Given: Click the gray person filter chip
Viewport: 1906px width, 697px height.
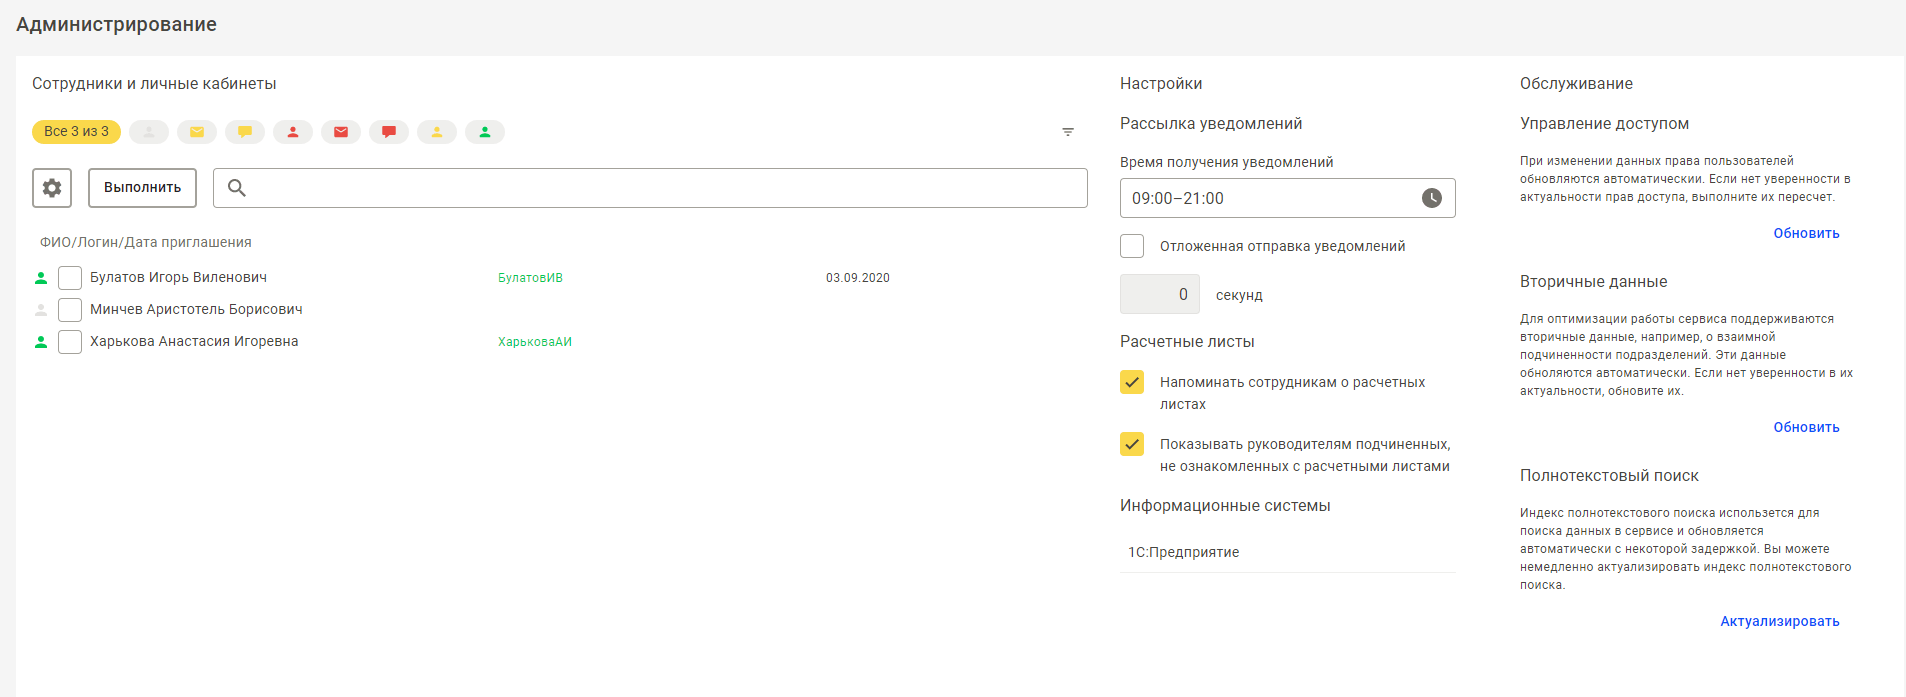Looking at the screenshot, I should [149, 132].
